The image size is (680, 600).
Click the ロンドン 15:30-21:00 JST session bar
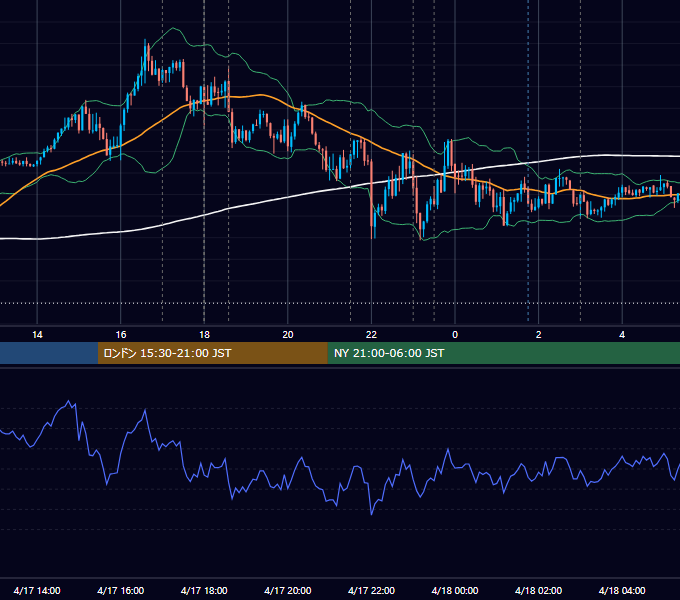212,353
